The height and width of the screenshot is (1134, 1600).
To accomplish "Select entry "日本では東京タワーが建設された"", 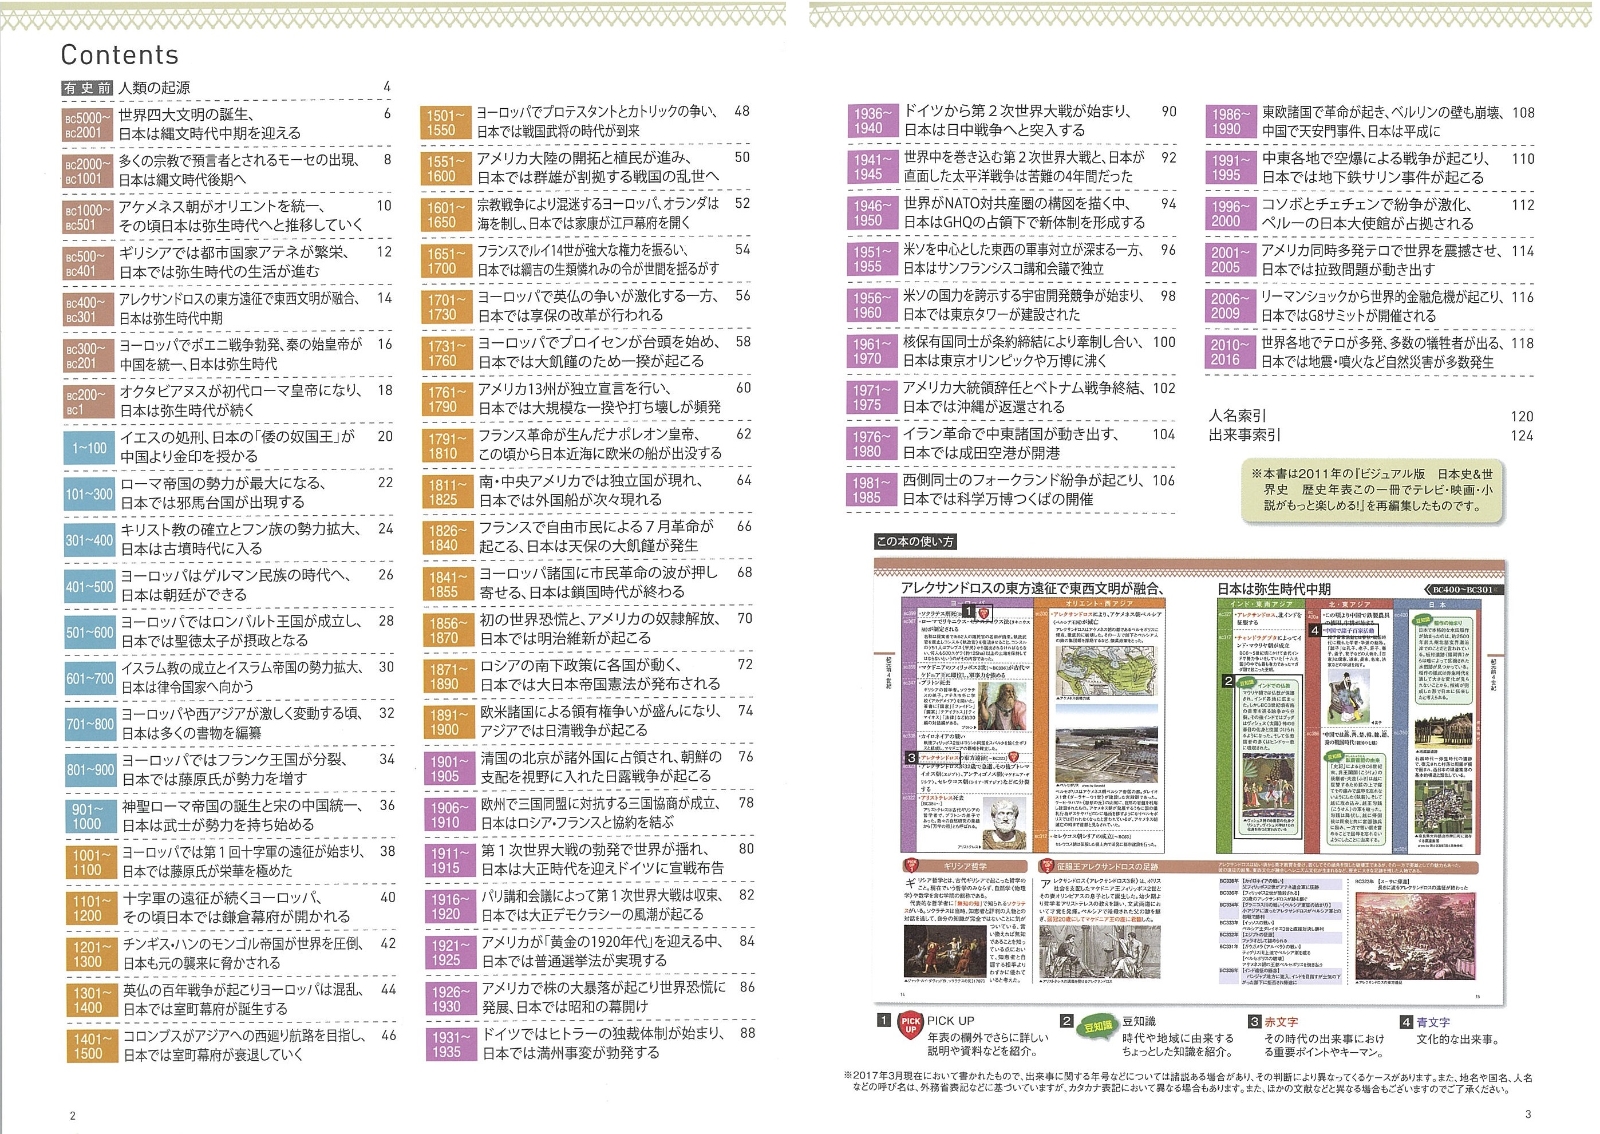I will (992, 314).
